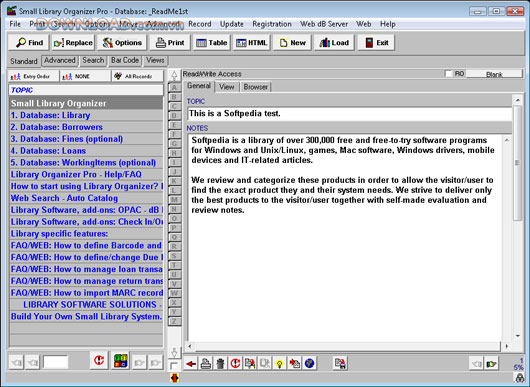Click the green pointing hand next-record icon
Image resolution: width=530 pixels, height=387 pixels.
[491, 364]
